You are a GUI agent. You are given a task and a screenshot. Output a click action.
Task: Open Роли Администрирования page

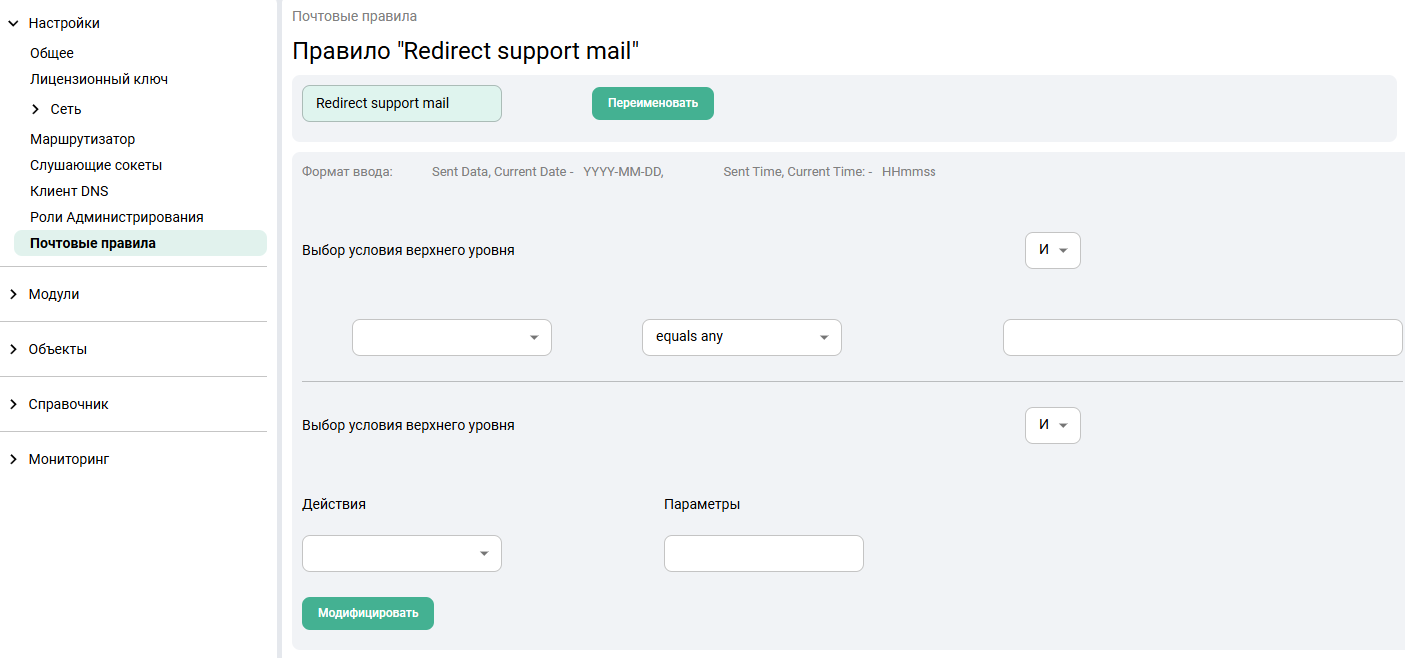(x=117, y=217)
